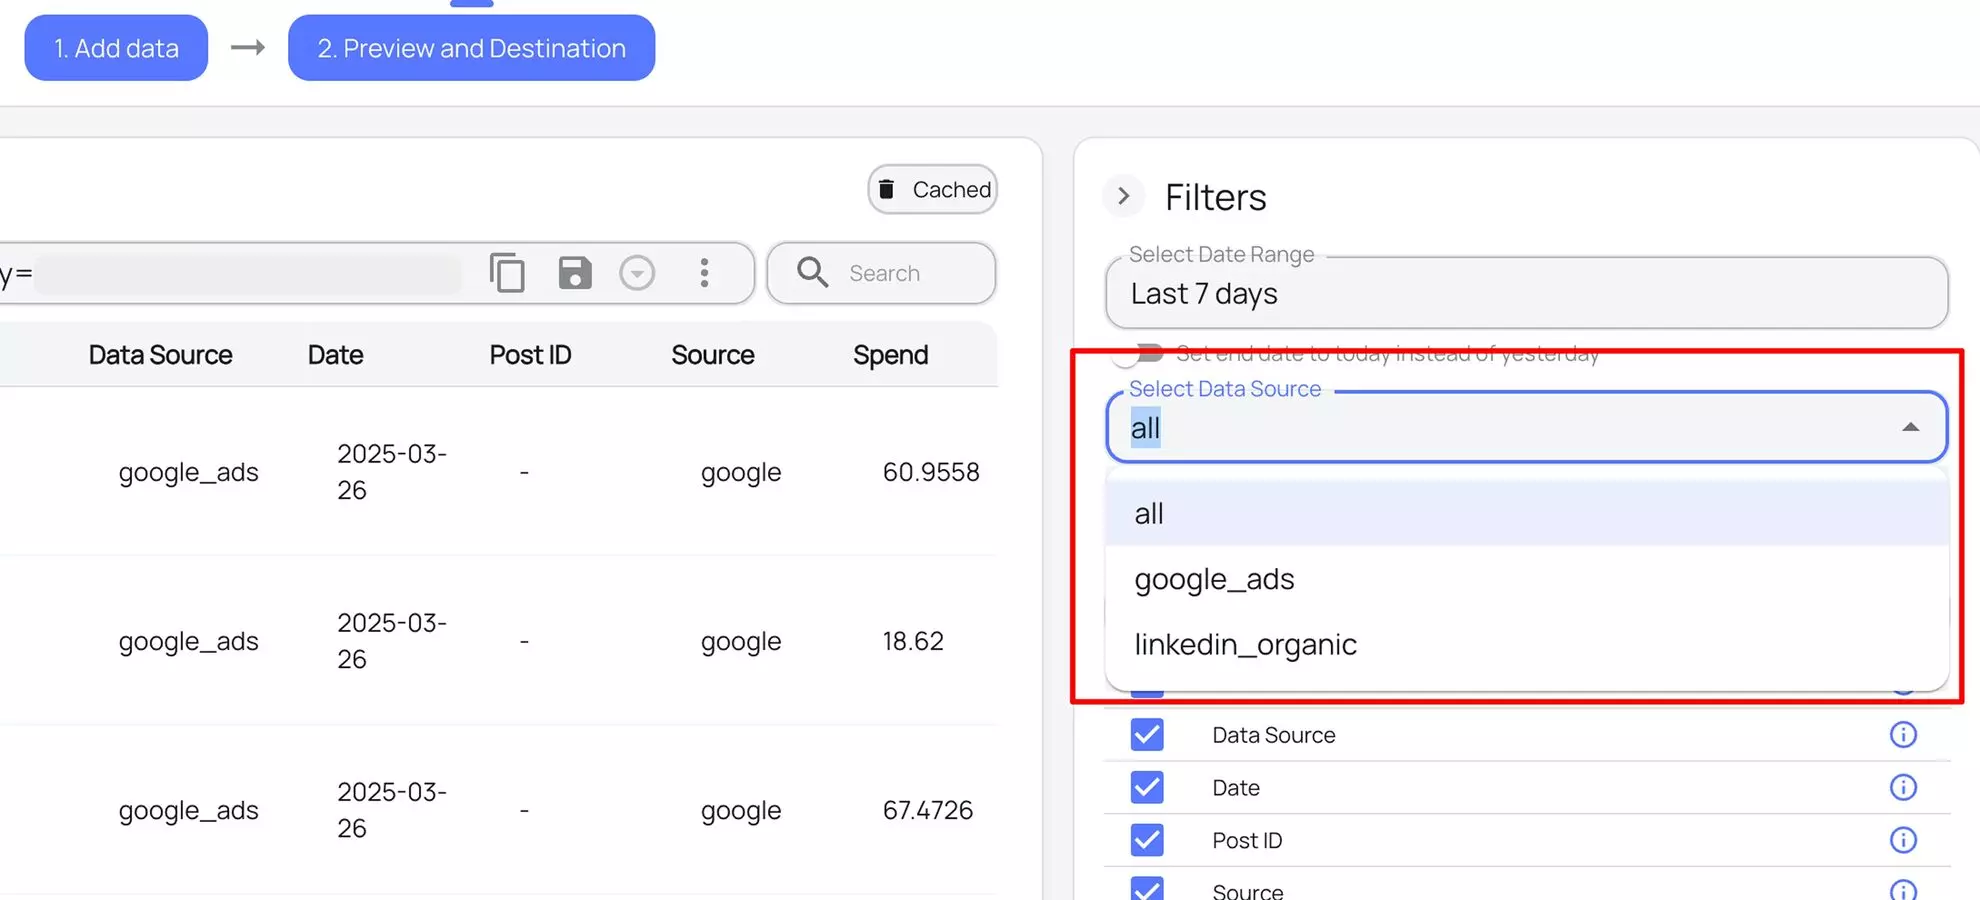This screenshot has width=1980, height=900.
Task: Choose linkedin_organic from data source list
Action: (1245, 645)
